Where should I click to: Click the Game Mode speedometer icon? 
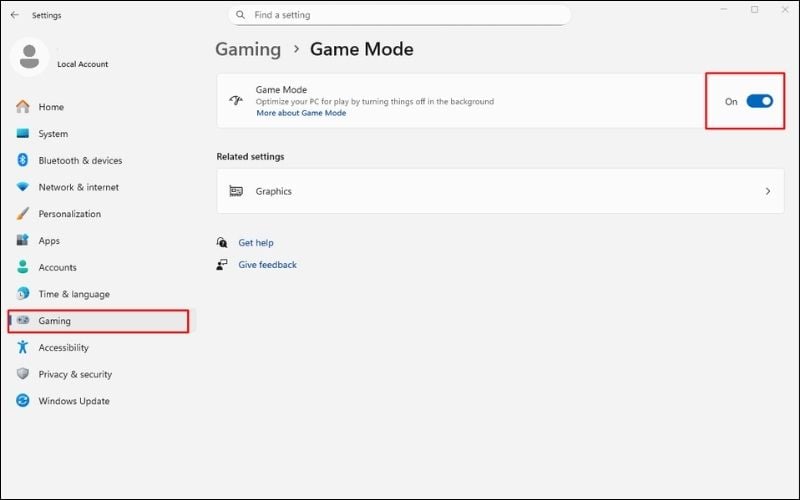(x=236, y=100)
